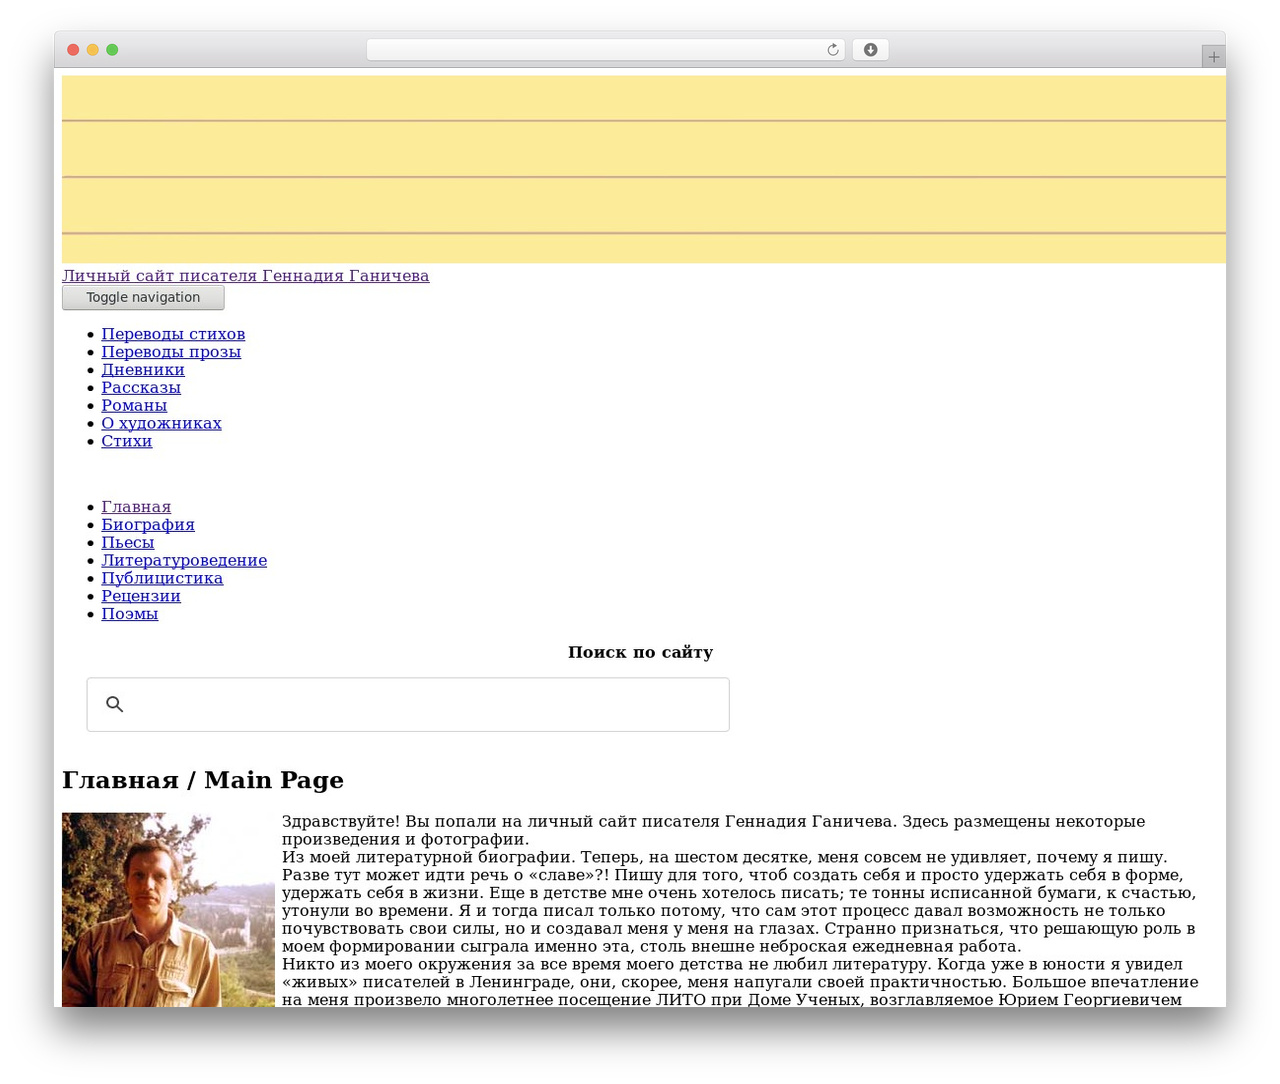Open the Стихи menu link
The image size is (1280, 1084).
tap(127, 441)
